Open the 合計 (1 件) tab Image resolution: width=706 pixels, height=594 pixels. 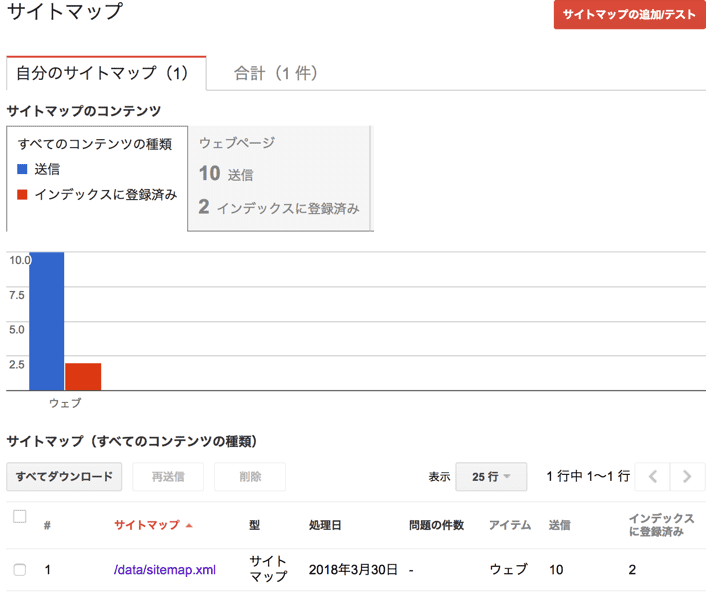276,73
